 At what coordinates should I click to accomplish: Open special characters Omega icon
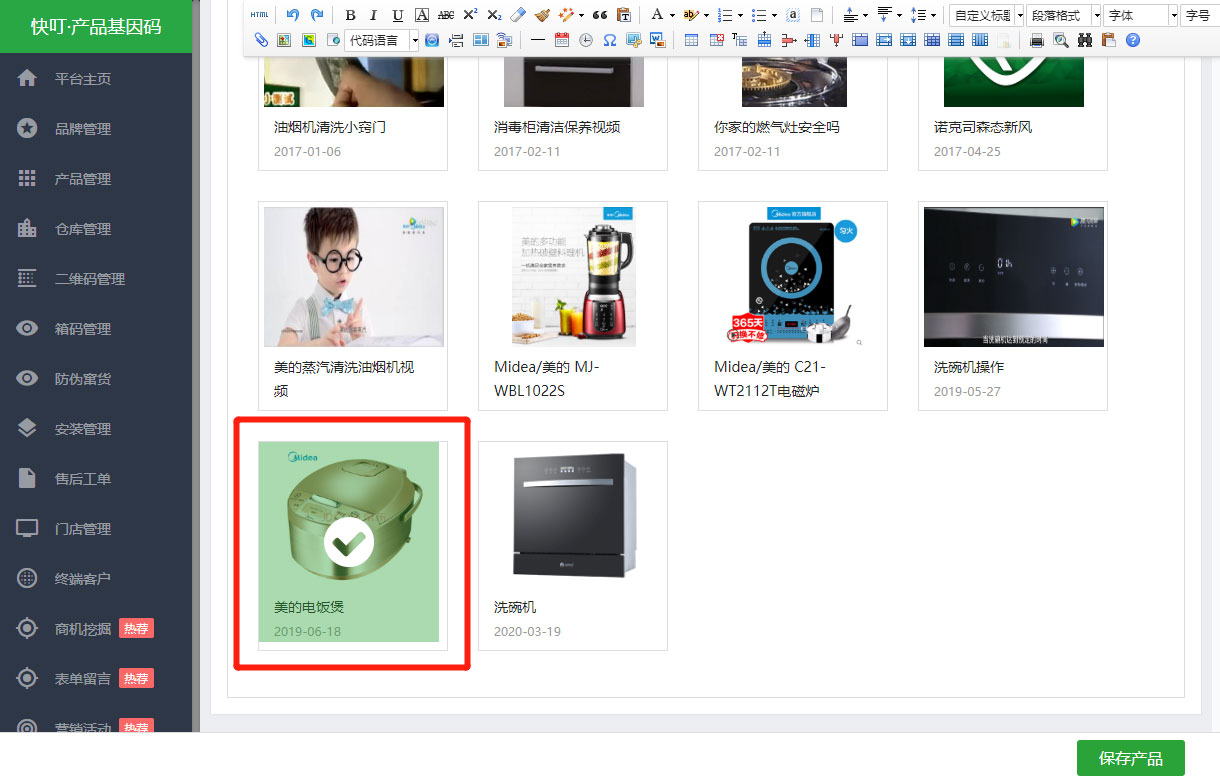[610, 40]
